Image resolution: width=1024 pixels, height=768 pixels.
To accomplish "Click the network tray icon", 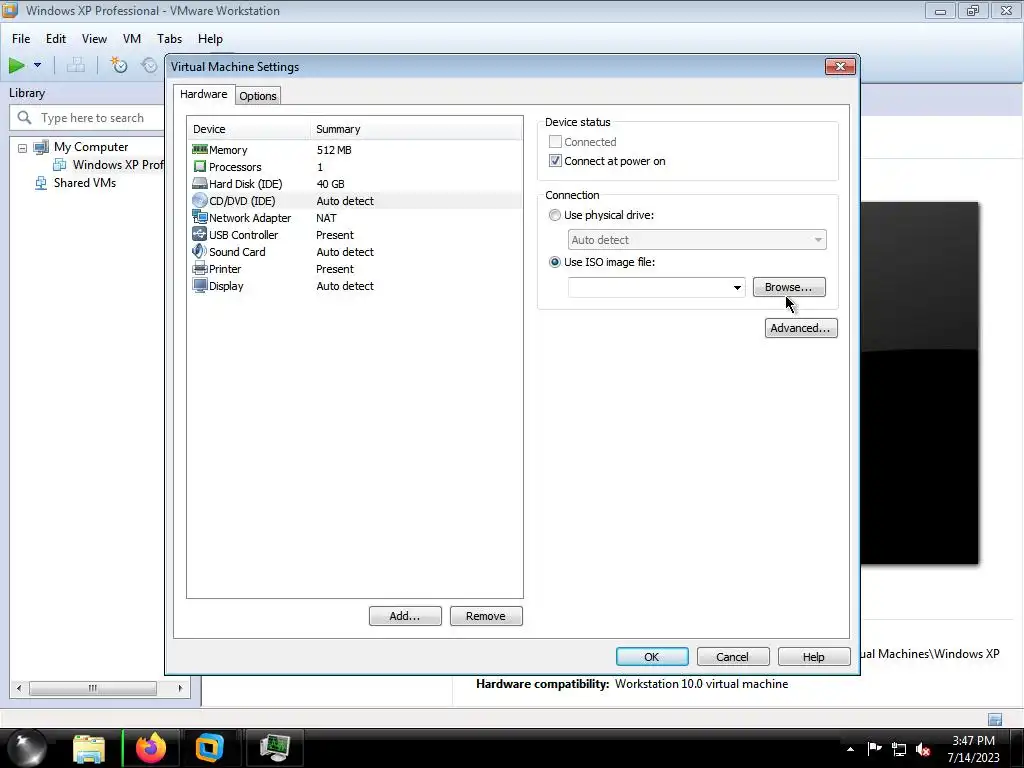I will (899, 749).
